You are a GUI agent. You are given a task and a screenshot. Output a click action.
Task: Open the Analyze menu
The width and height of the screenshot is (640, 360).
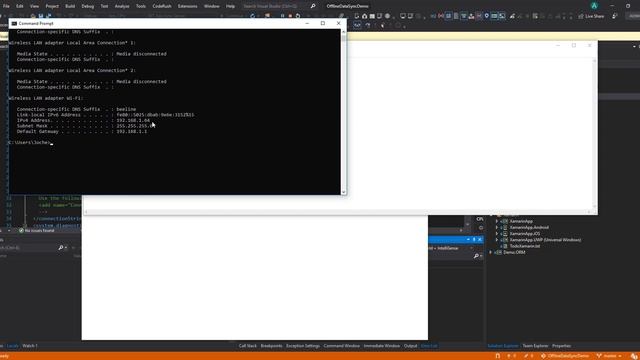[122, 6]
